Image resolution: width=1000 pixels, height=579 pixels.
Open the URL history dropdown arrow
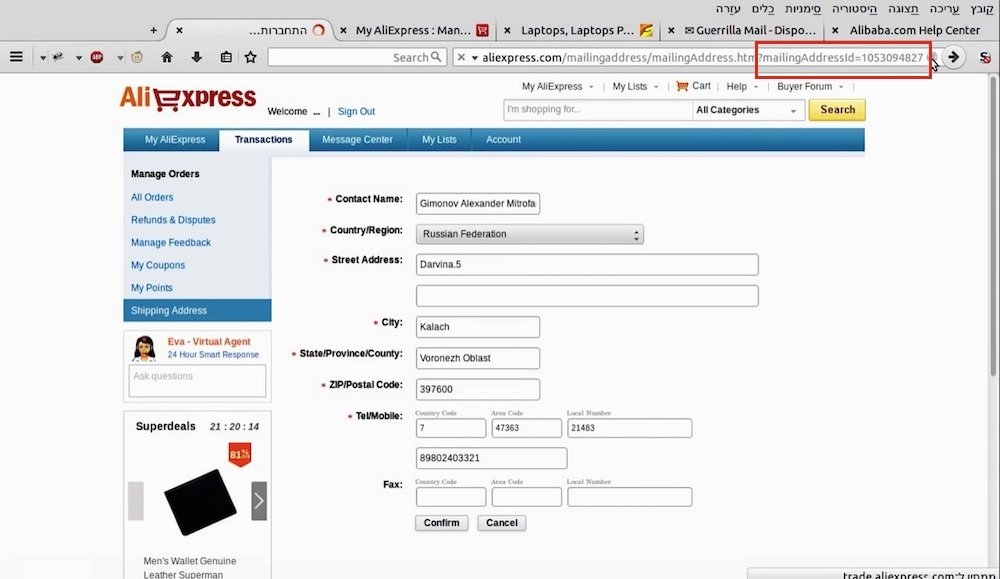click(474, 58)
